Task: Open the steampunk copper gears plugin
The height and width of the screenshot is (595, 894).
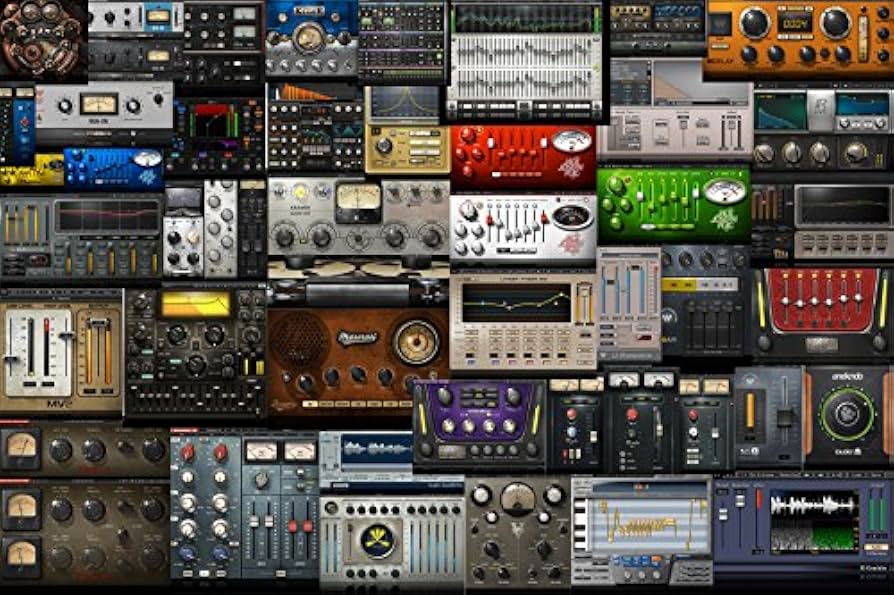Action: (x=43, y=39)
